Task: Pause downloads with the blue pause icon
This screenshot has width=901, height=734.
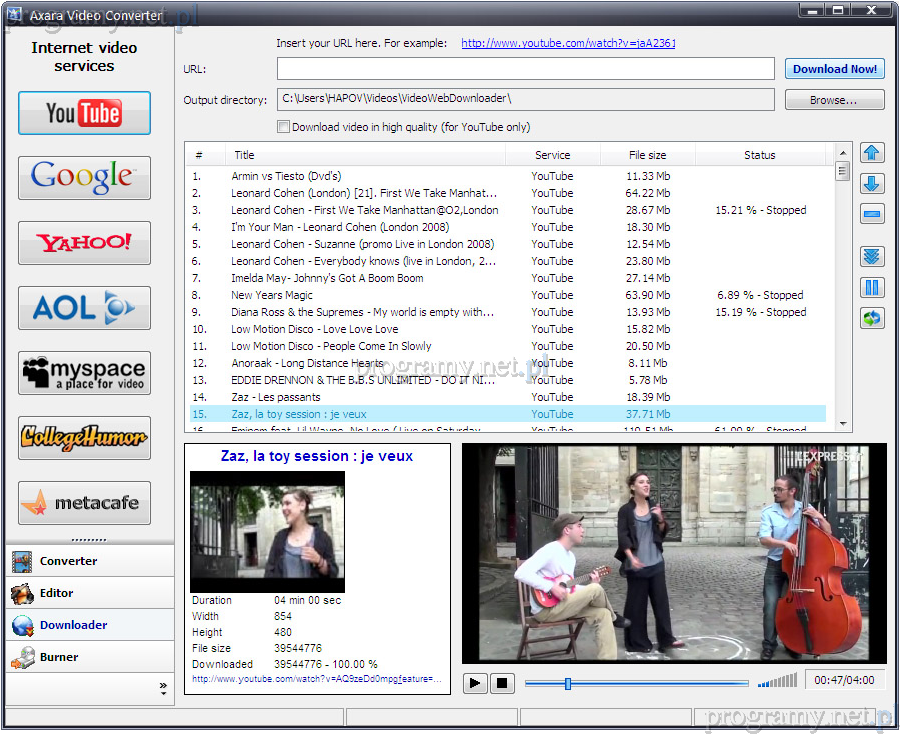Action: tap(872, 288)
